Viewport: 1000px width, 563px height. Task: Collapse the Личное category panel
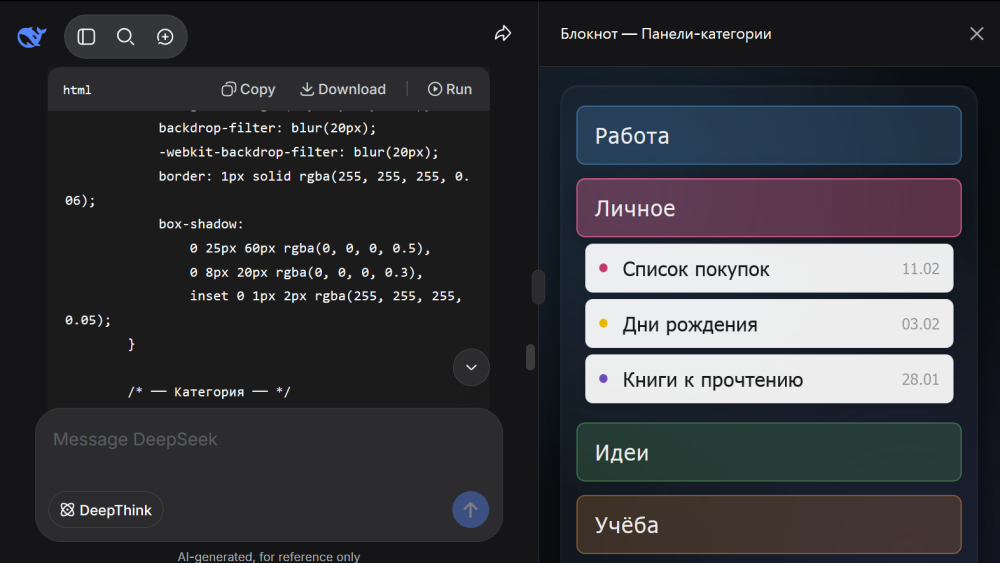(768, 208)
